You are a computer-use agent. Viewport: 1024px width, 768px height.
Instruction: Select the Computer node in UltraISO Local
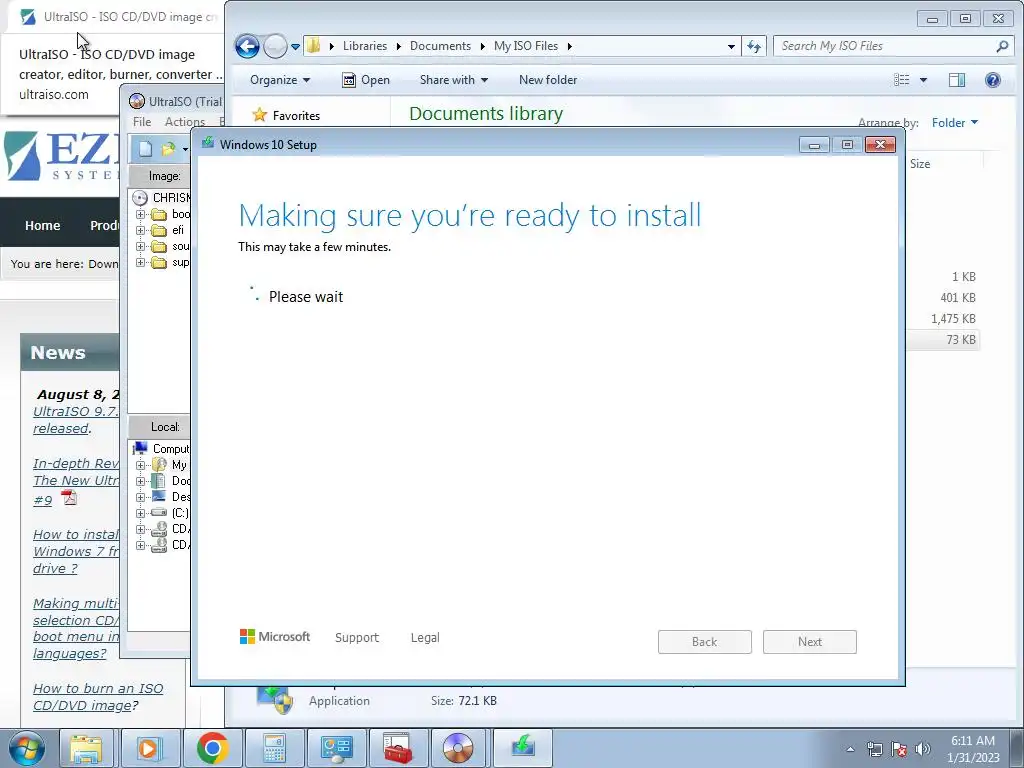click(x=163, y=449)
